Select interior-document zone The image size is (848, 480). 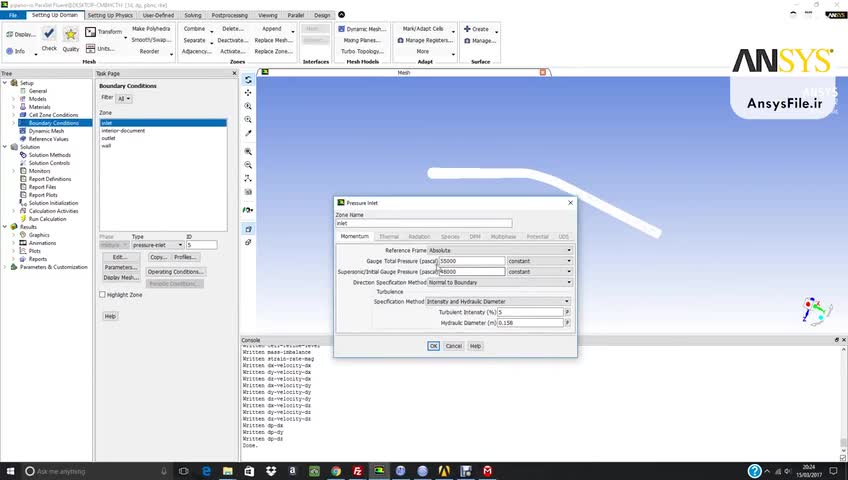point(163,130)
